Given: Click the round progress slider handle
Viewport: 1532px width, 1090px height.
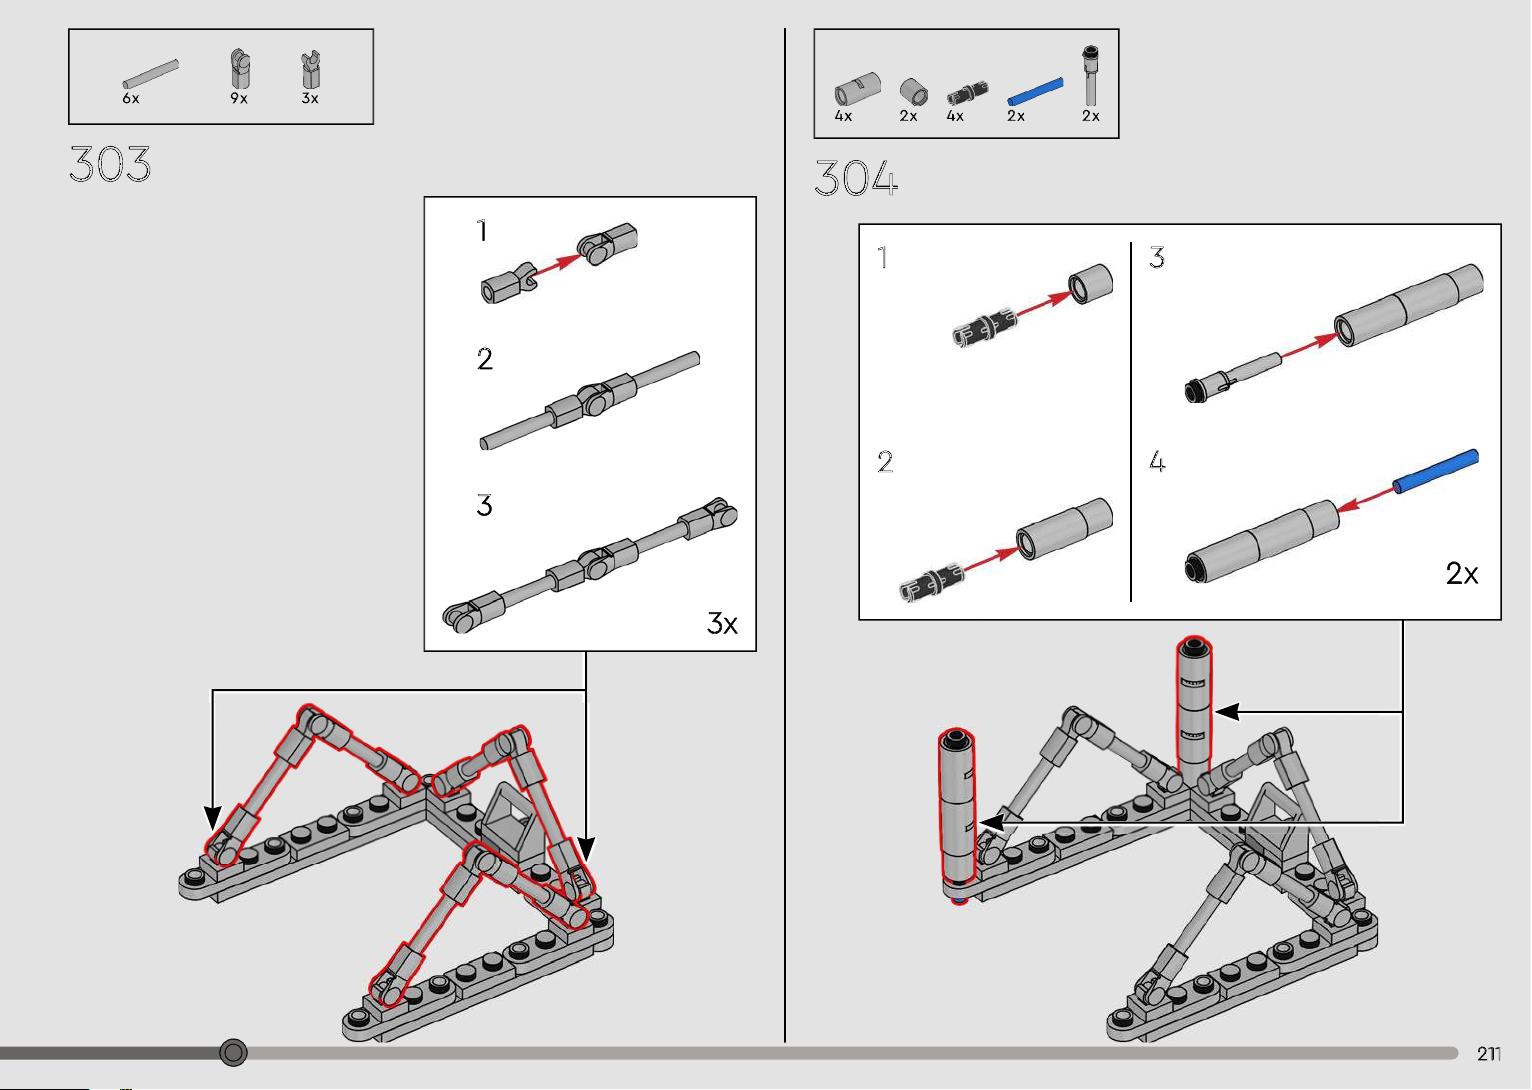Looking at the screenshot, I should 233,1052.
